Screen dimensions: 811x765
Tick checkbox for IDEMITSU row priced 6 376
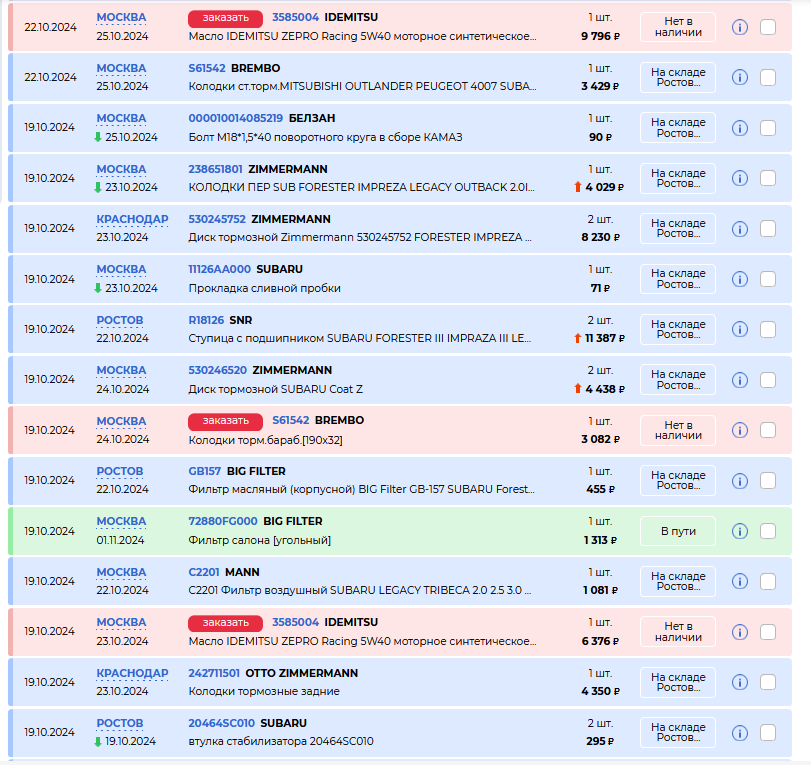pyautogui.click(x=768, y=632)
